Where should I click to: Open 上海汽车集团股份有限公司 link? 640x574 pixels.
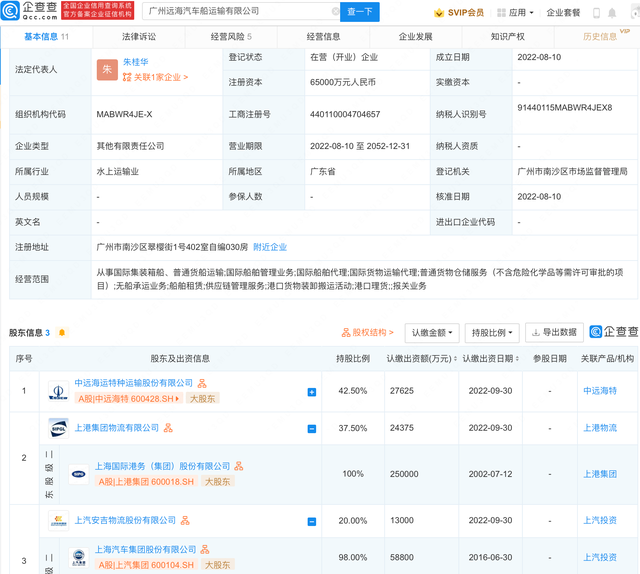click(x=145, y=550)
